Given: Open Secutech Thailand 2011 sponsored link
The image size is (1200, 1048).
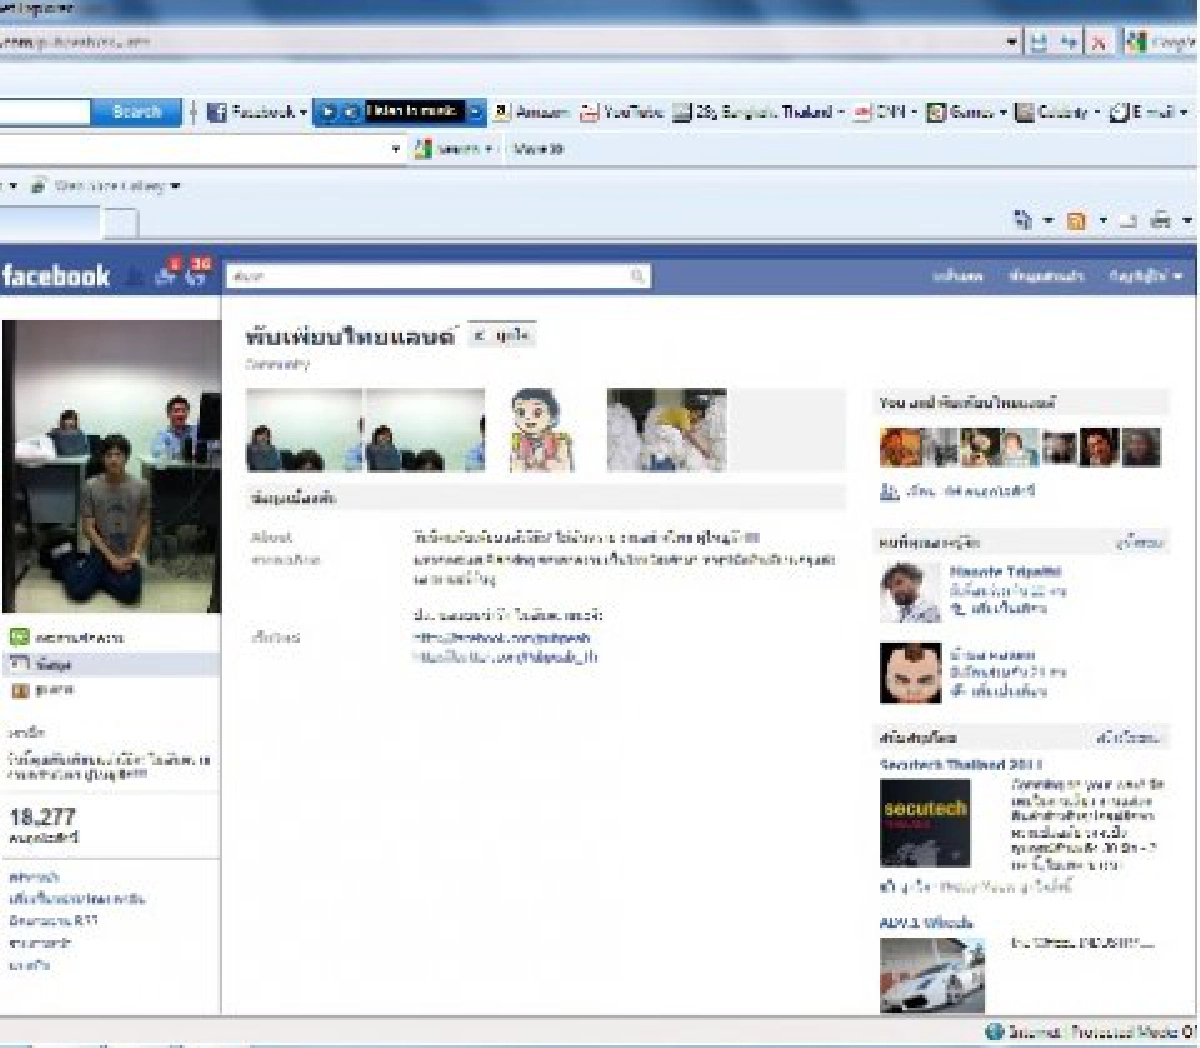Looking at the screenshot, I should tap(960, 765).
